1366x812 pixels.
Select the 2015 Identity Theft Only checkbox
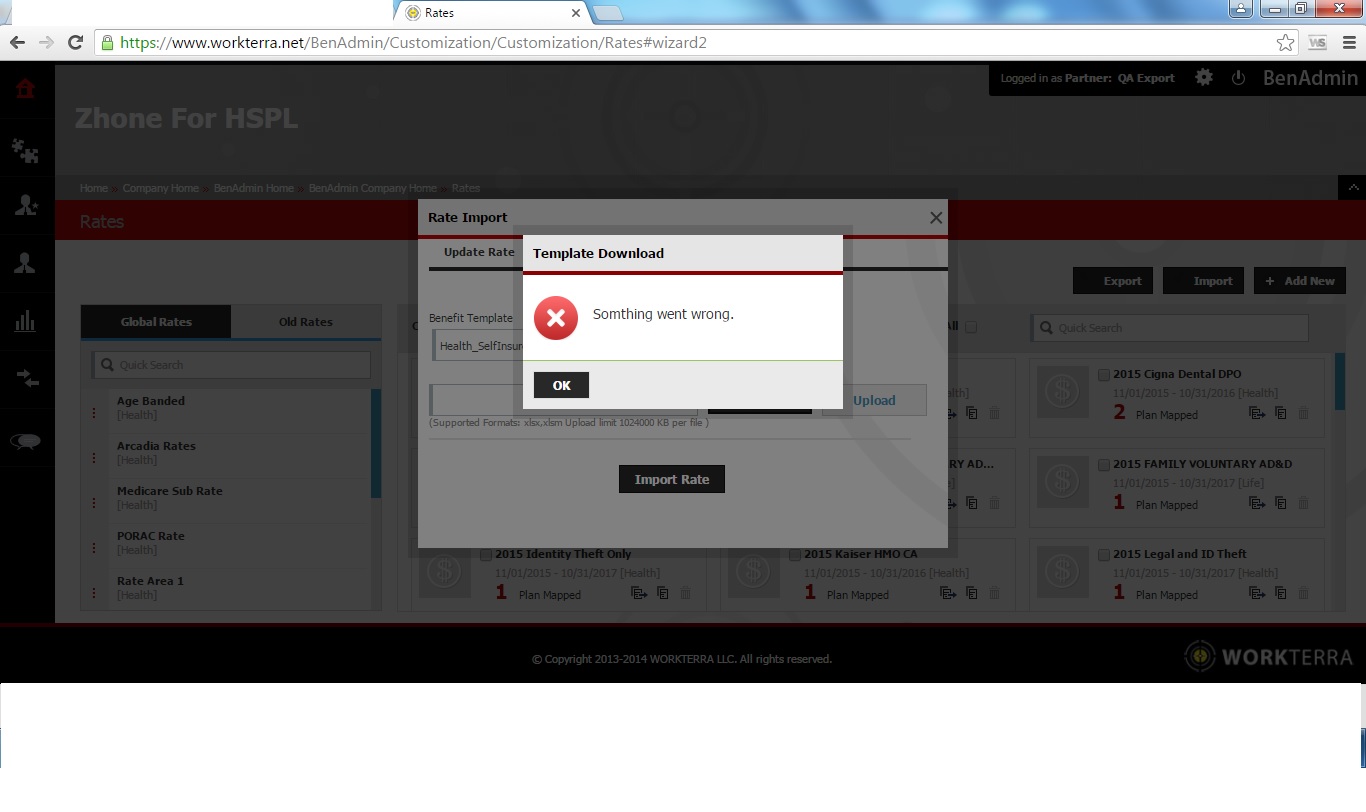[x=486, y=555]
